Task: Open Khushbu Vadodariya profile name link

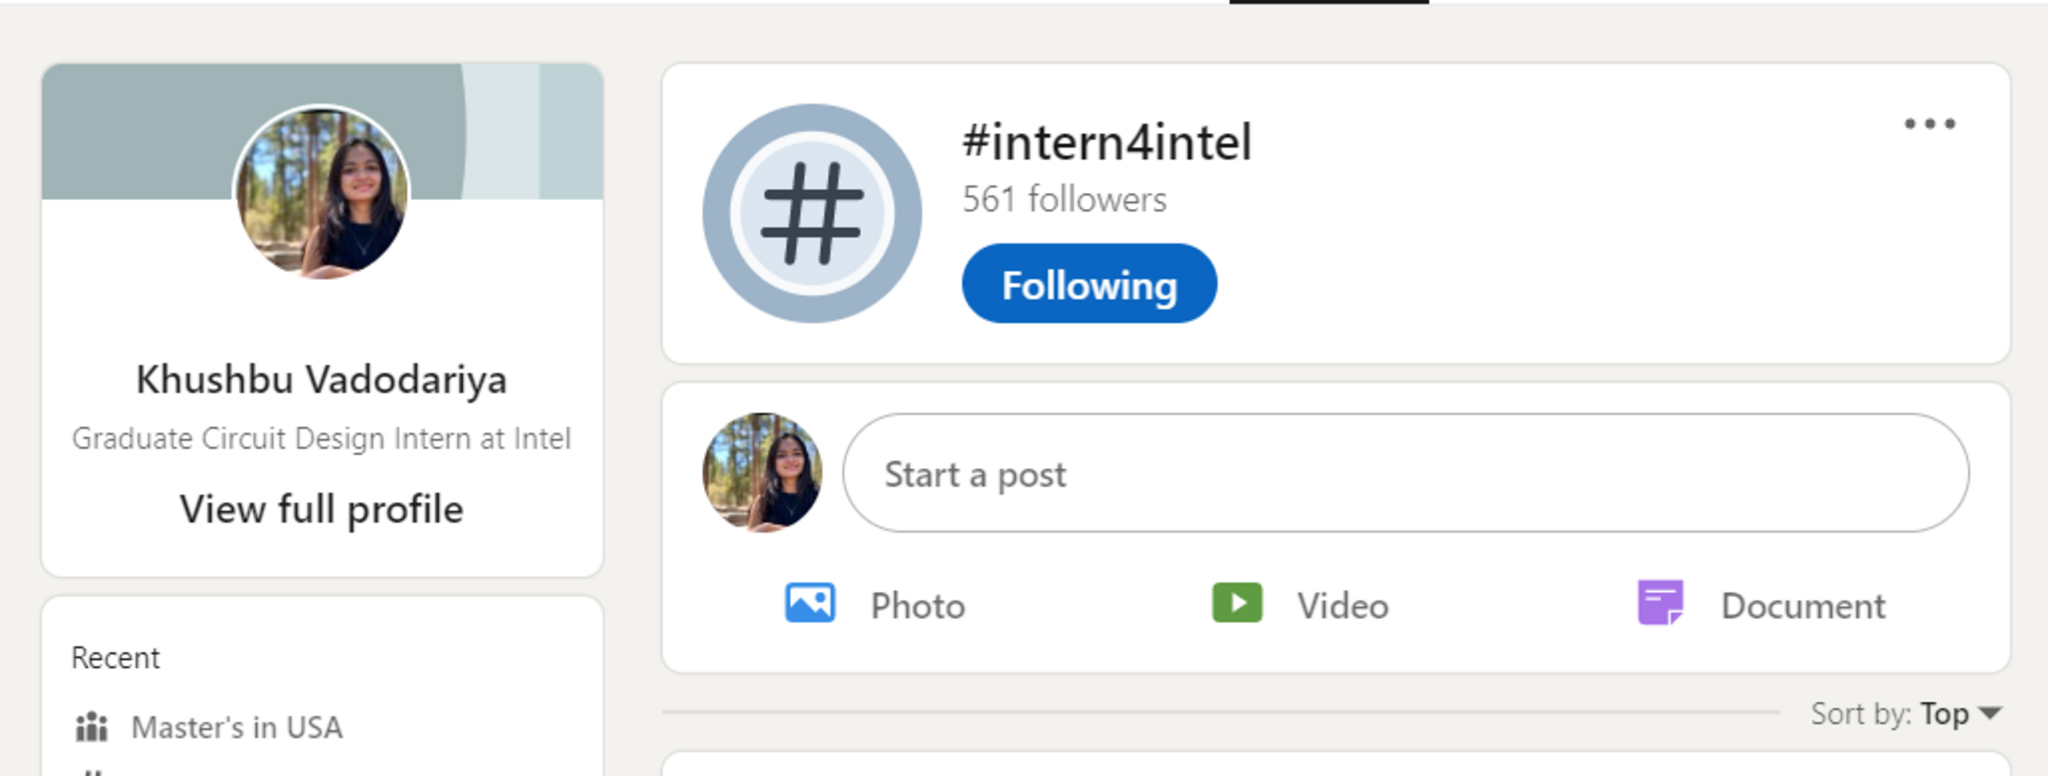Action: pos(321,380)
